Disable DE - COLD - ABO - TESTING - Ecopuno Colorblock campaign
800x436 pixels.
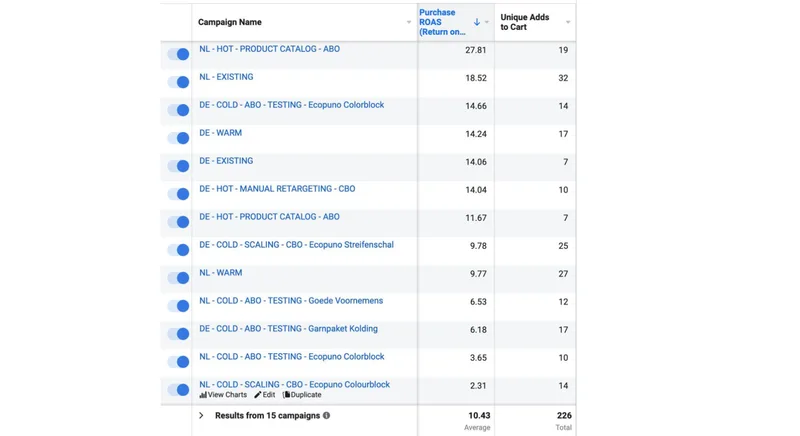pos(178,110)
